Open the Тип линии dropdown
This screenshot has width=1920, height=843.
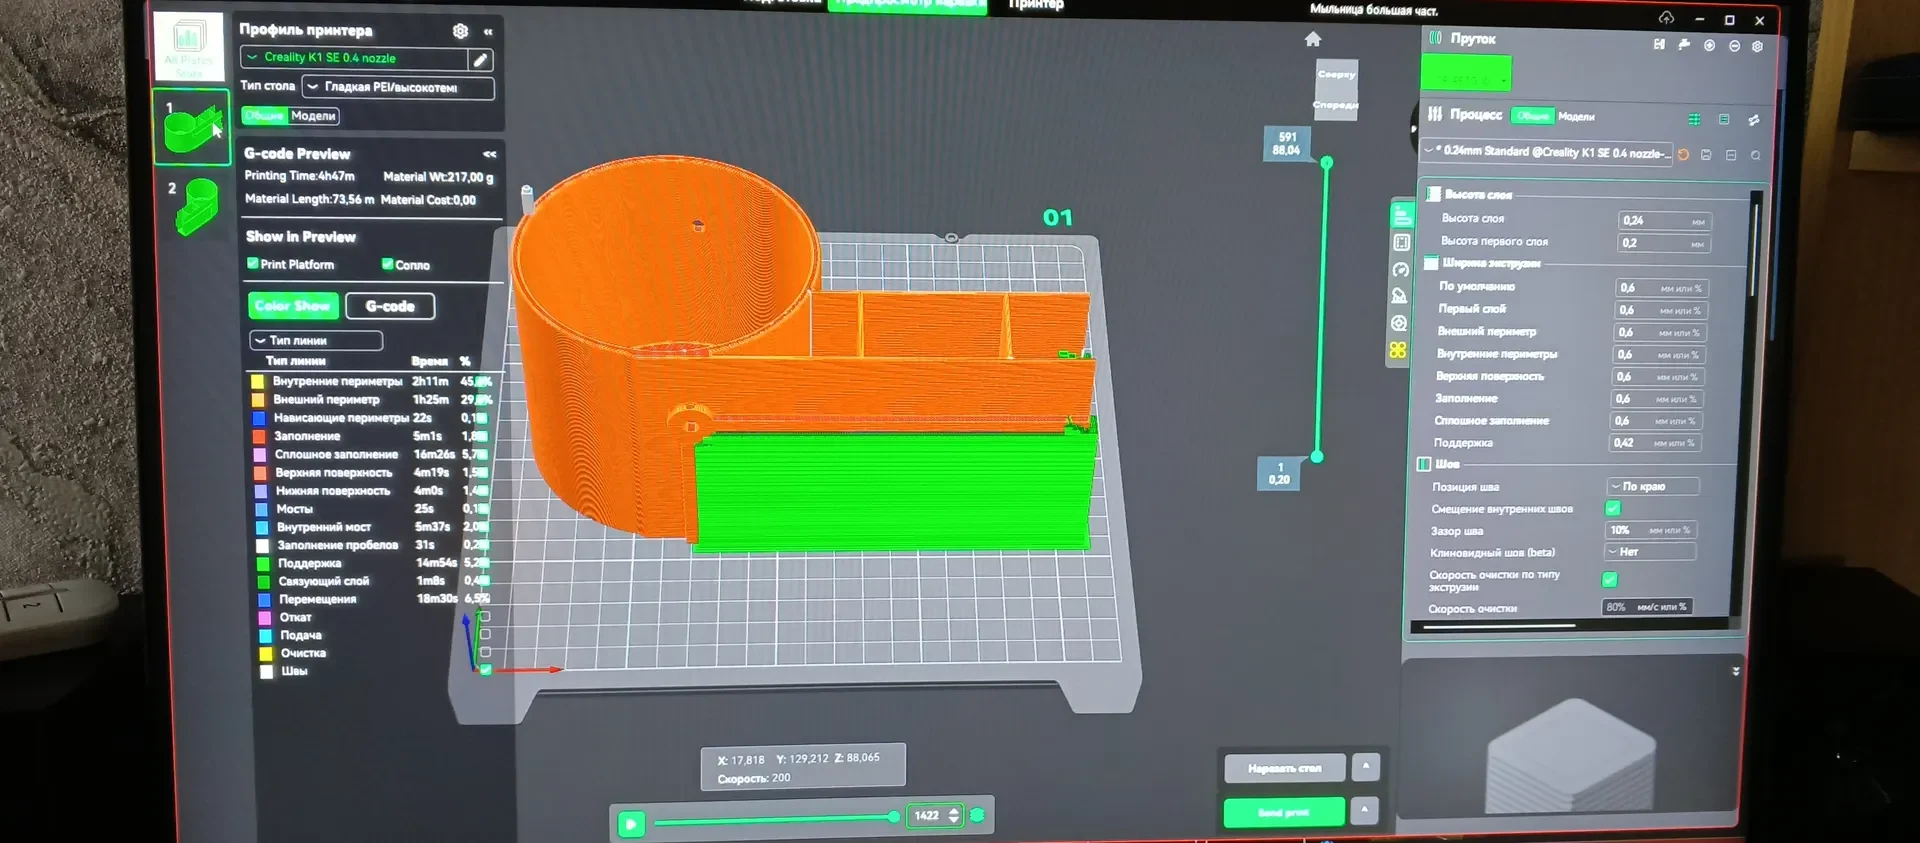tap(316, 341)
